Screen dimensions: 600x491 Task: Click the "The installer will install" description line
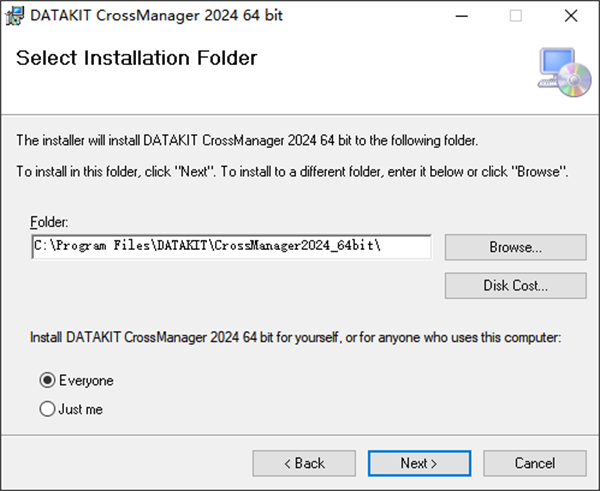point(248,140)
